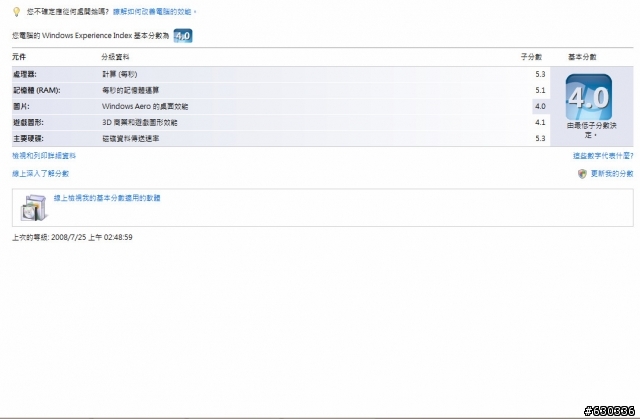Select the primary hard disk row label
This screenshot has width=640, height=419.
28,139
